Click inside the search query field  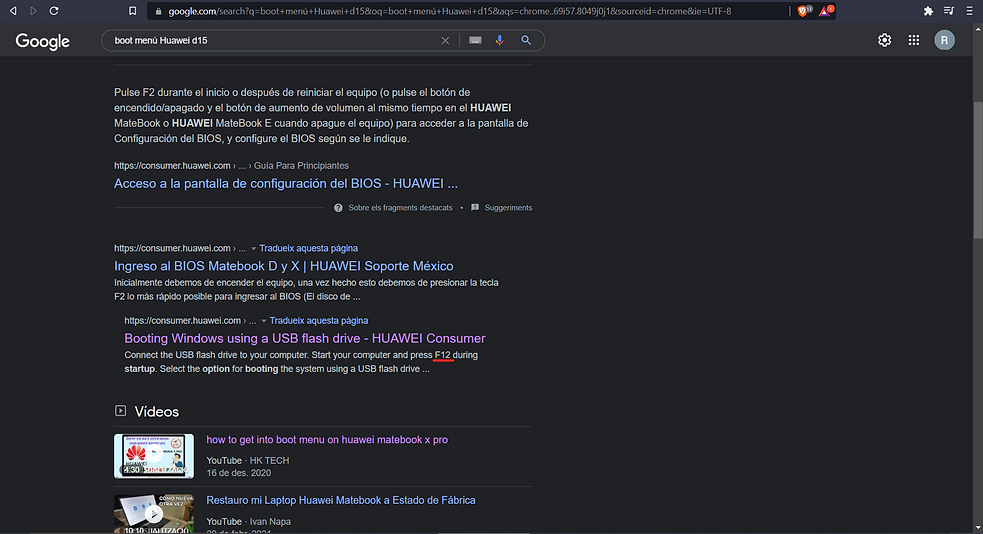click(273, 40)
